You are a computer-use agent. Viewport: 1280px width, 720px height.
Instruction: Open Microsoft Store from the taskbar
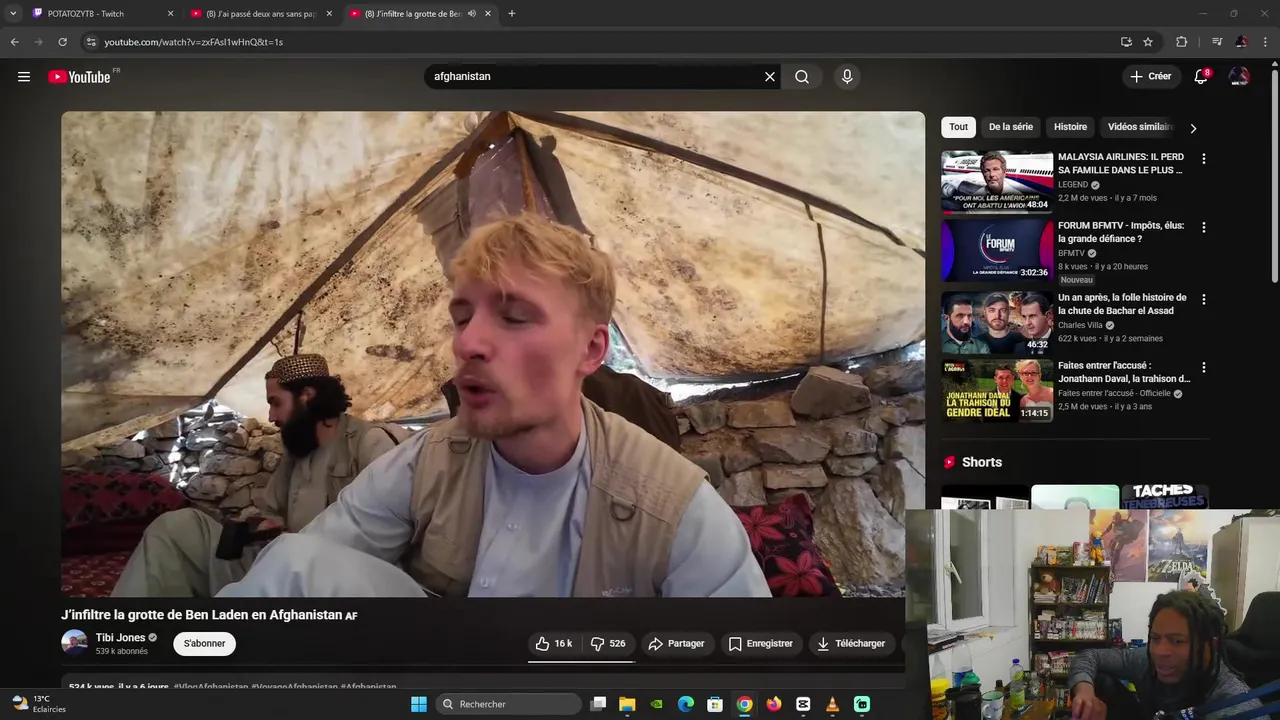pos(715,704)
